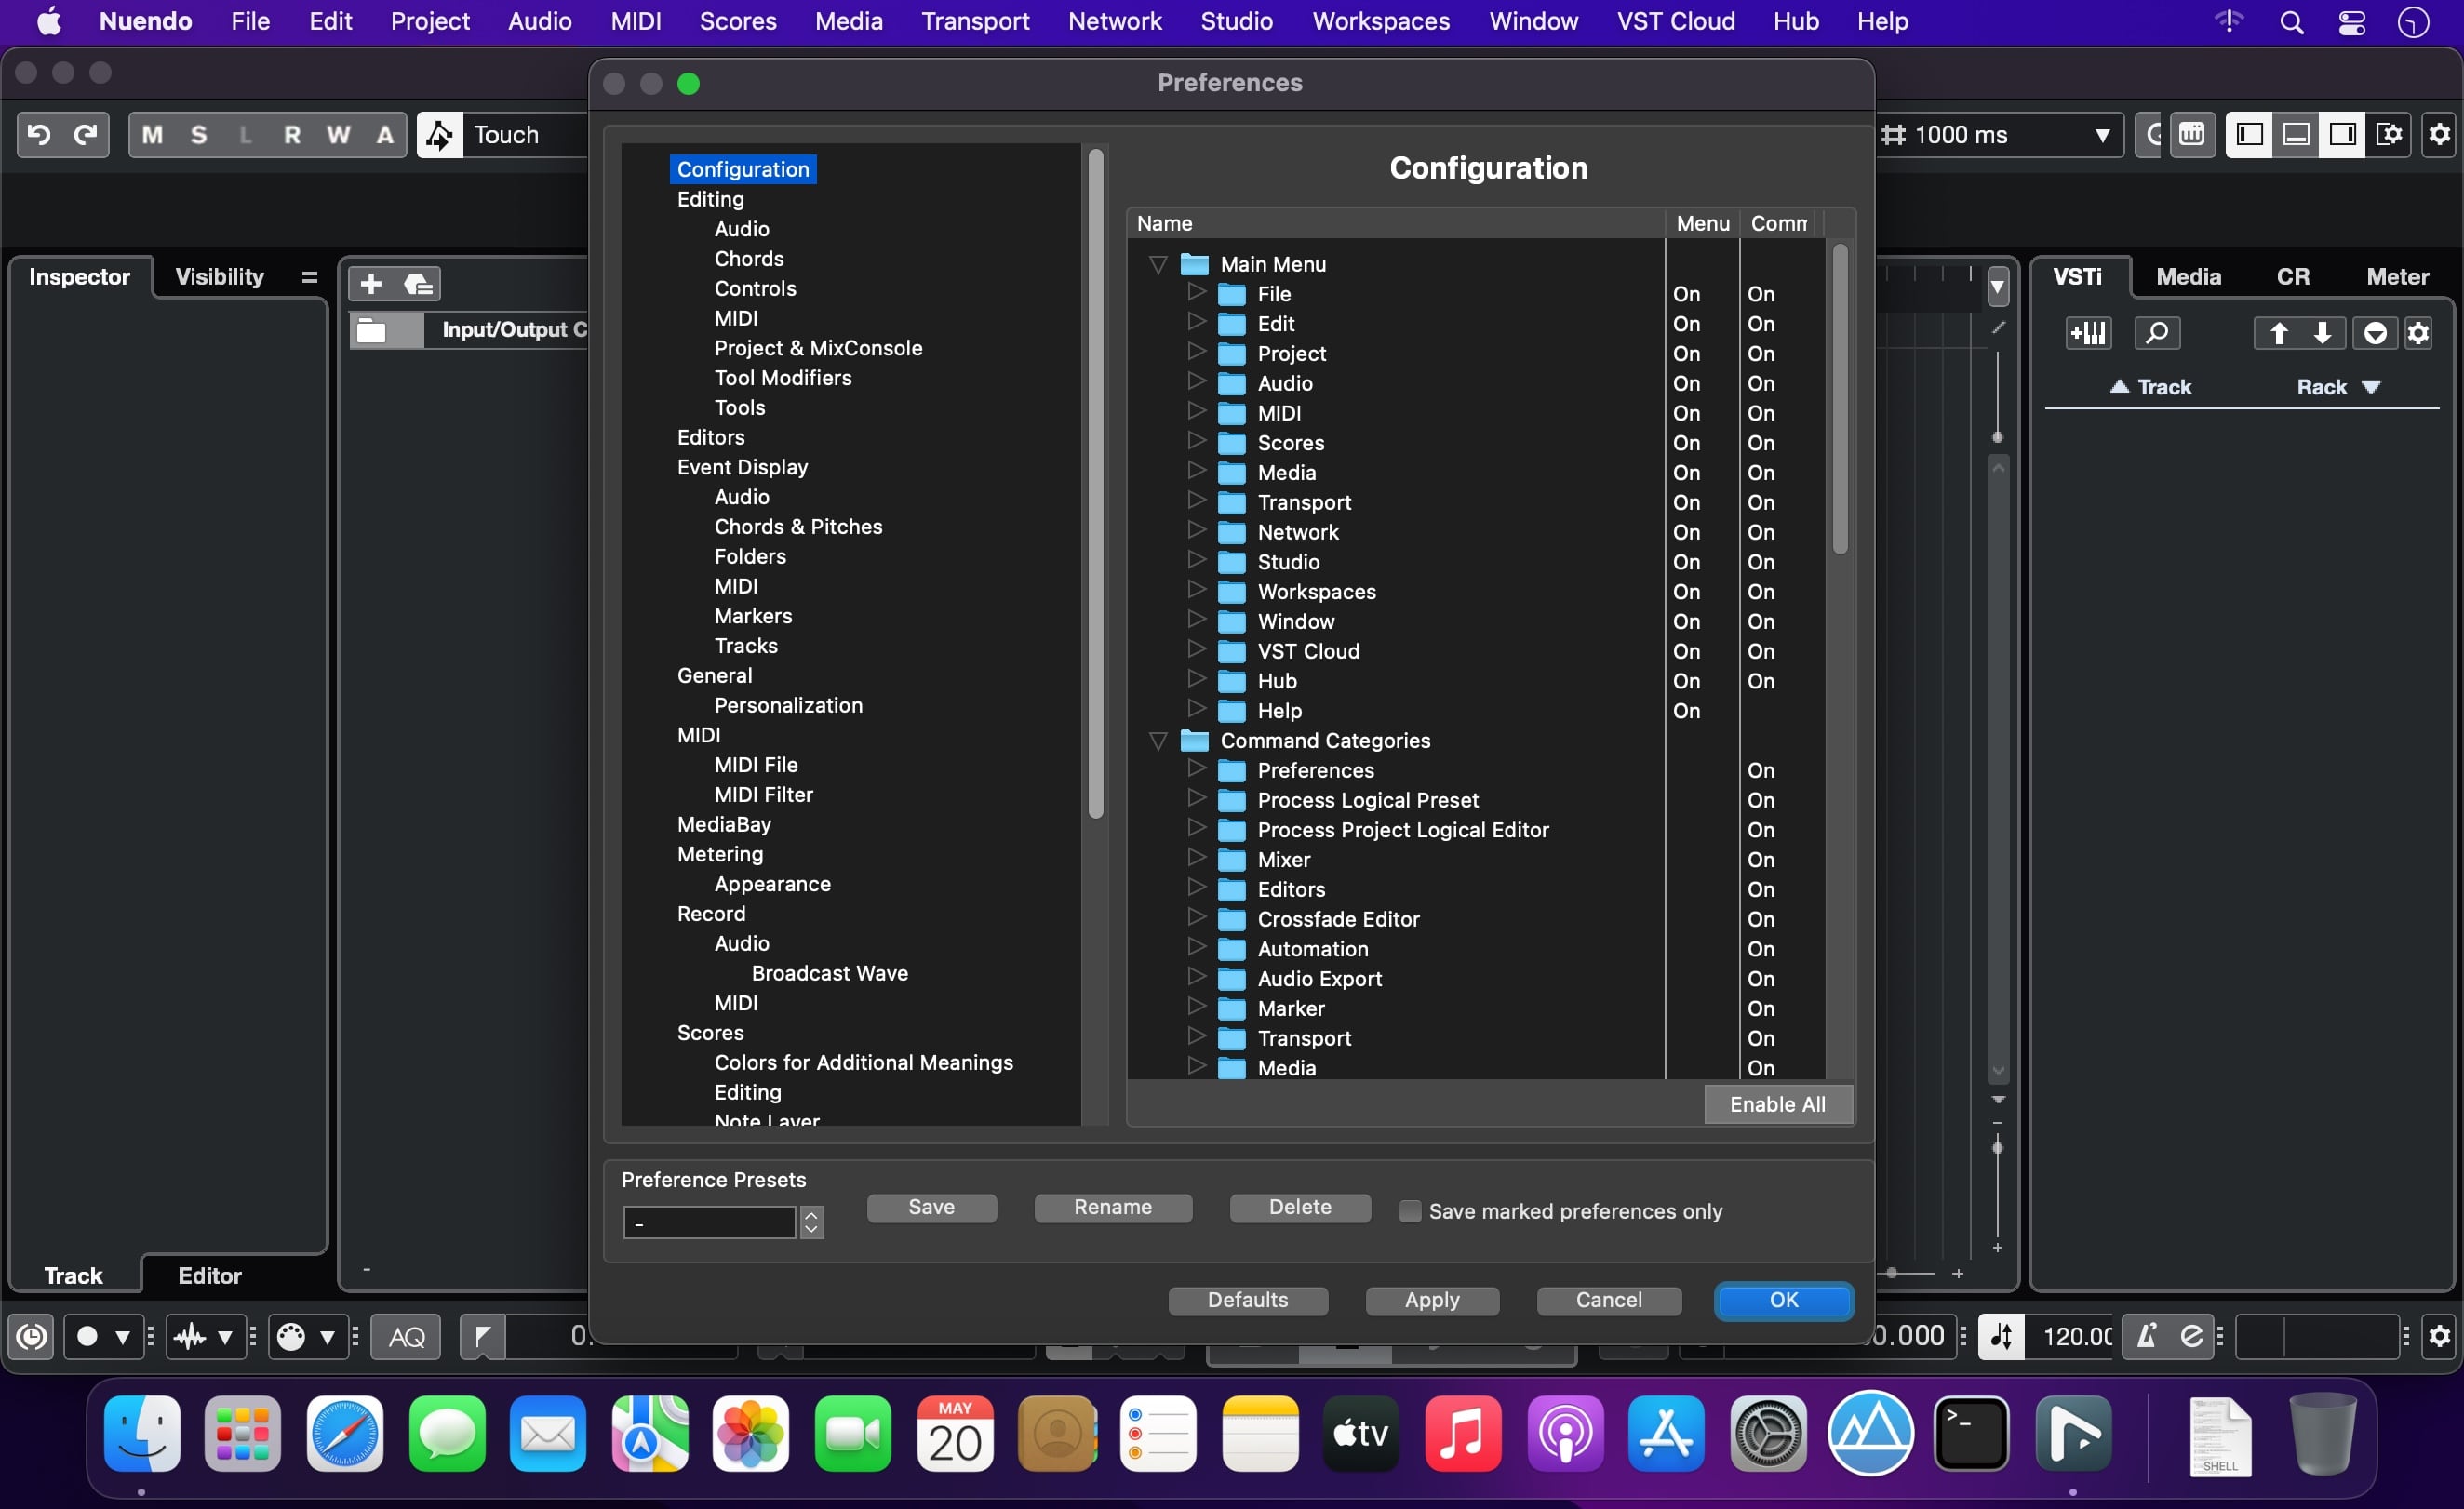The width and height of the screenshot is (2464, 1509).
Task: Click the Rename preset button
Action: pyautogui.click(x=1112, y=1207)
